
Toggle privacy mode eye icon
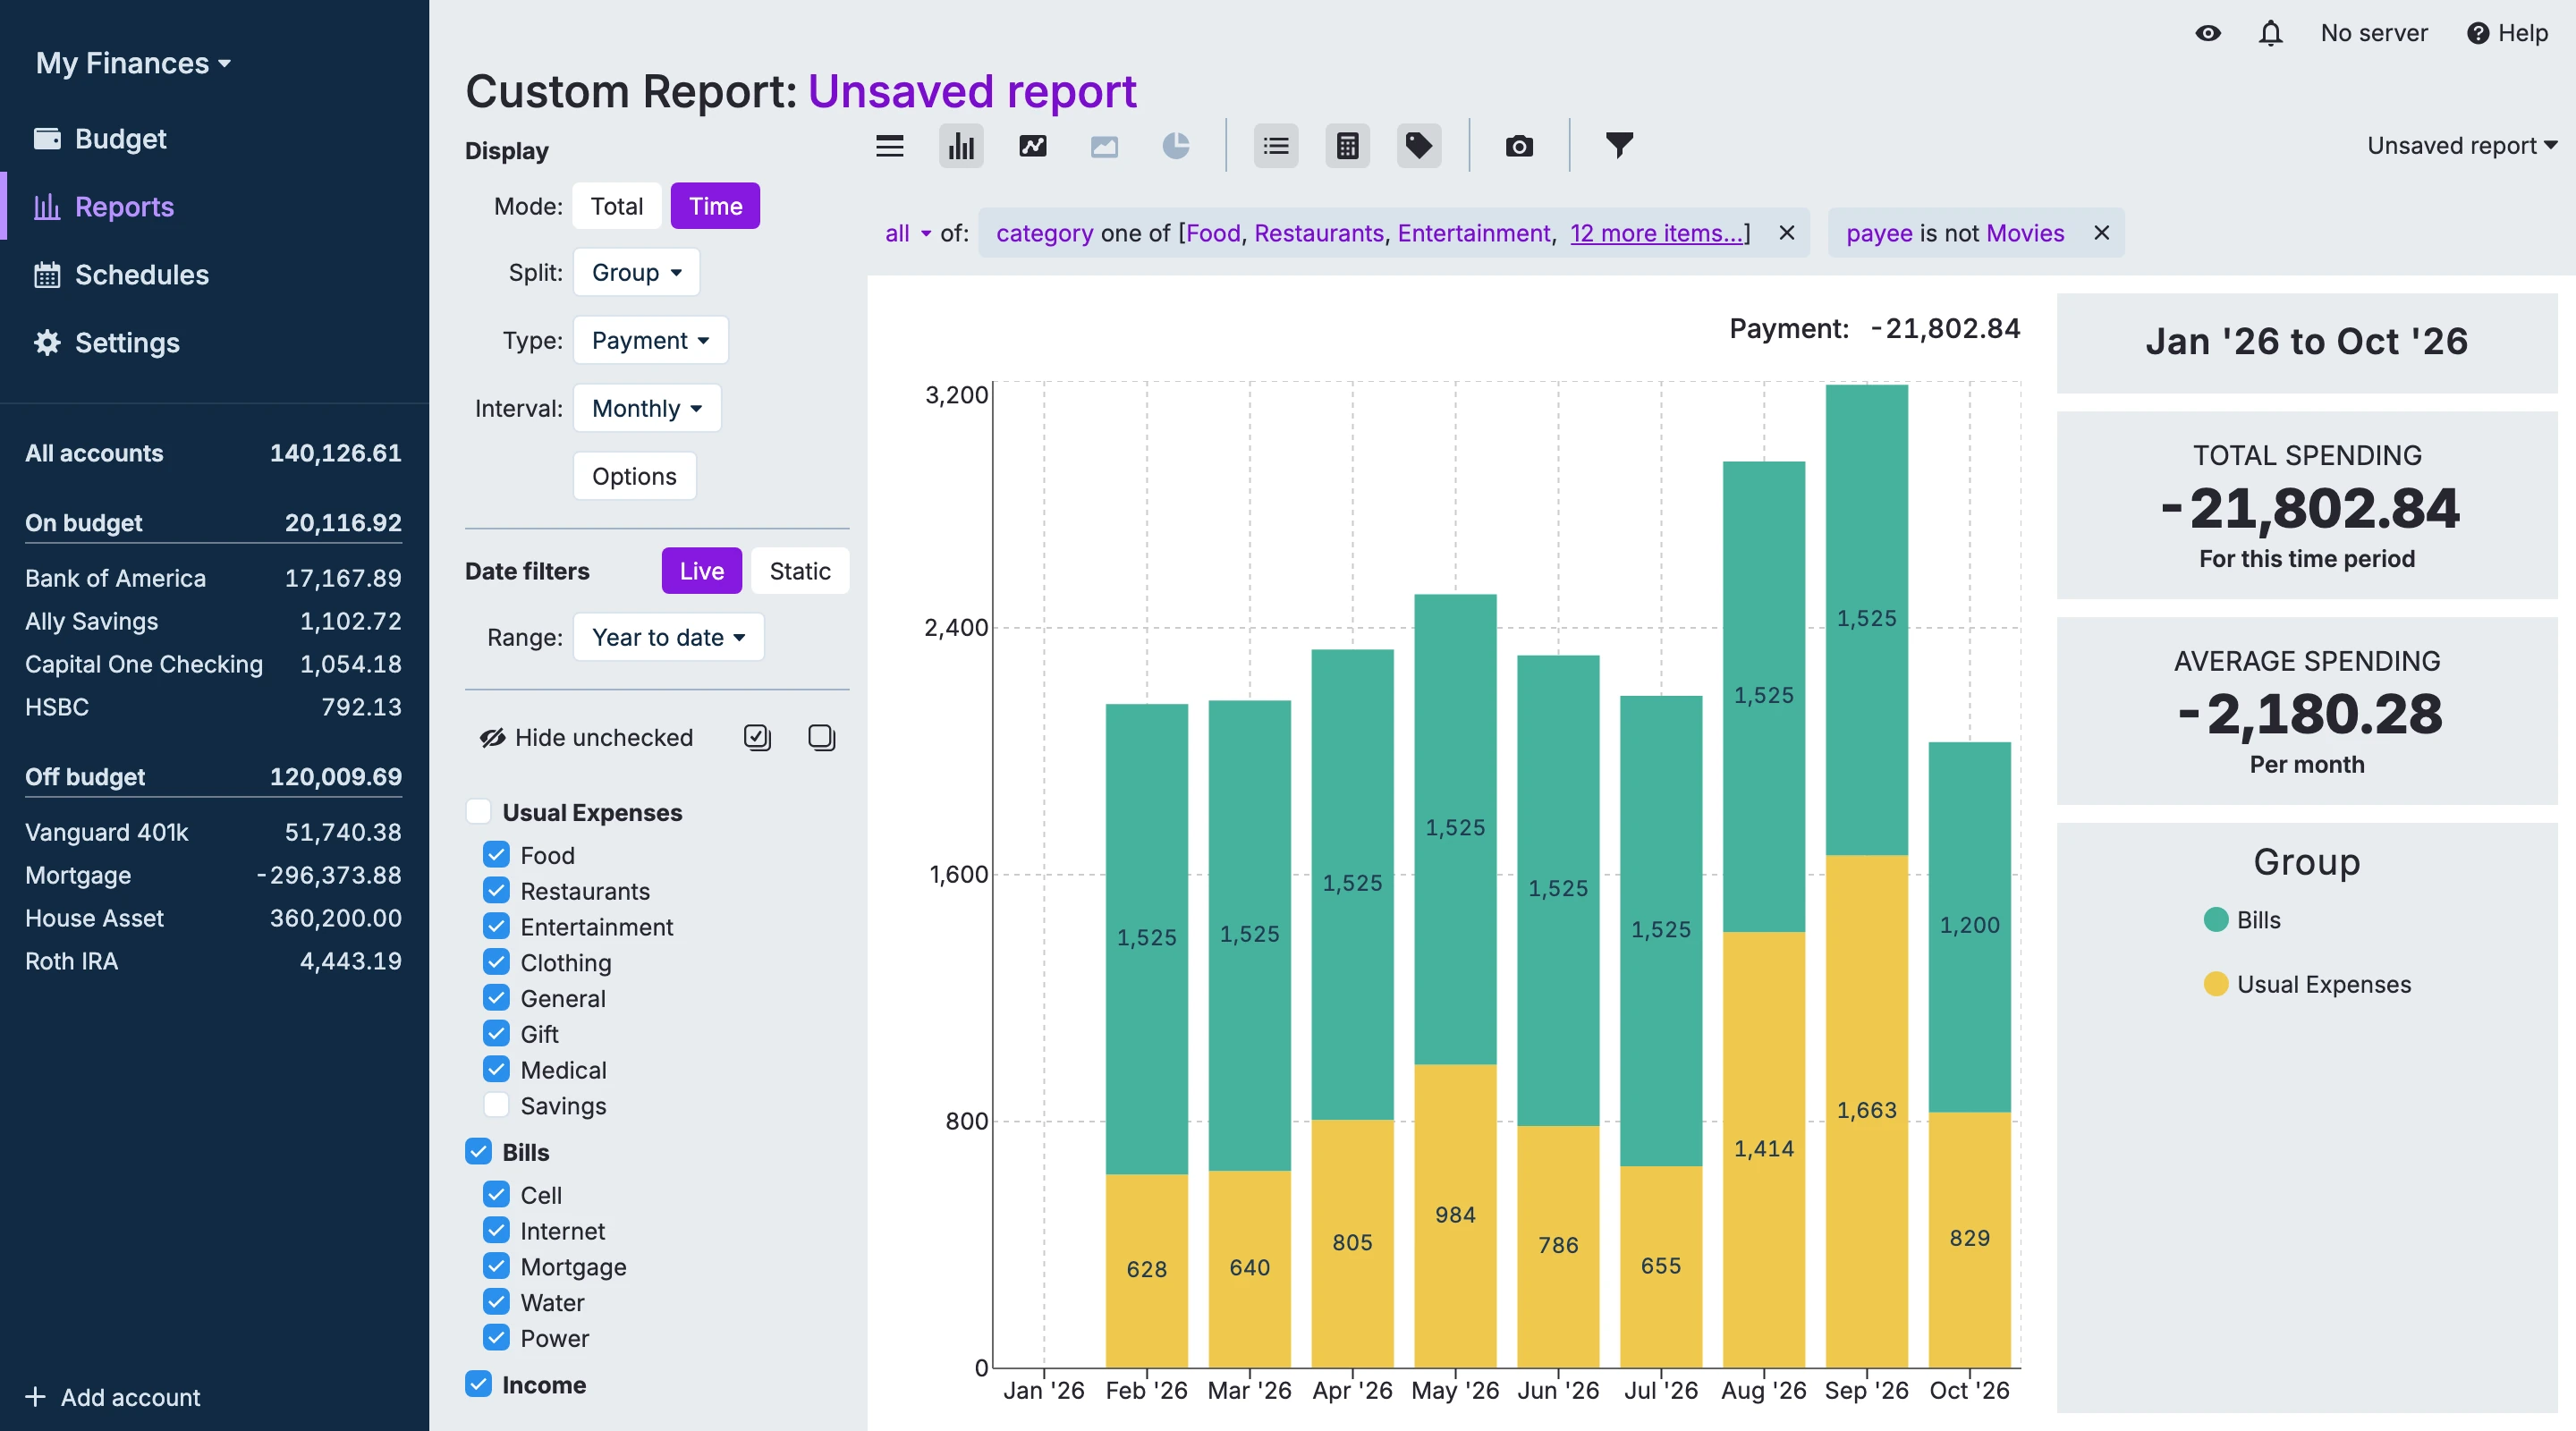click(2208, 33)
